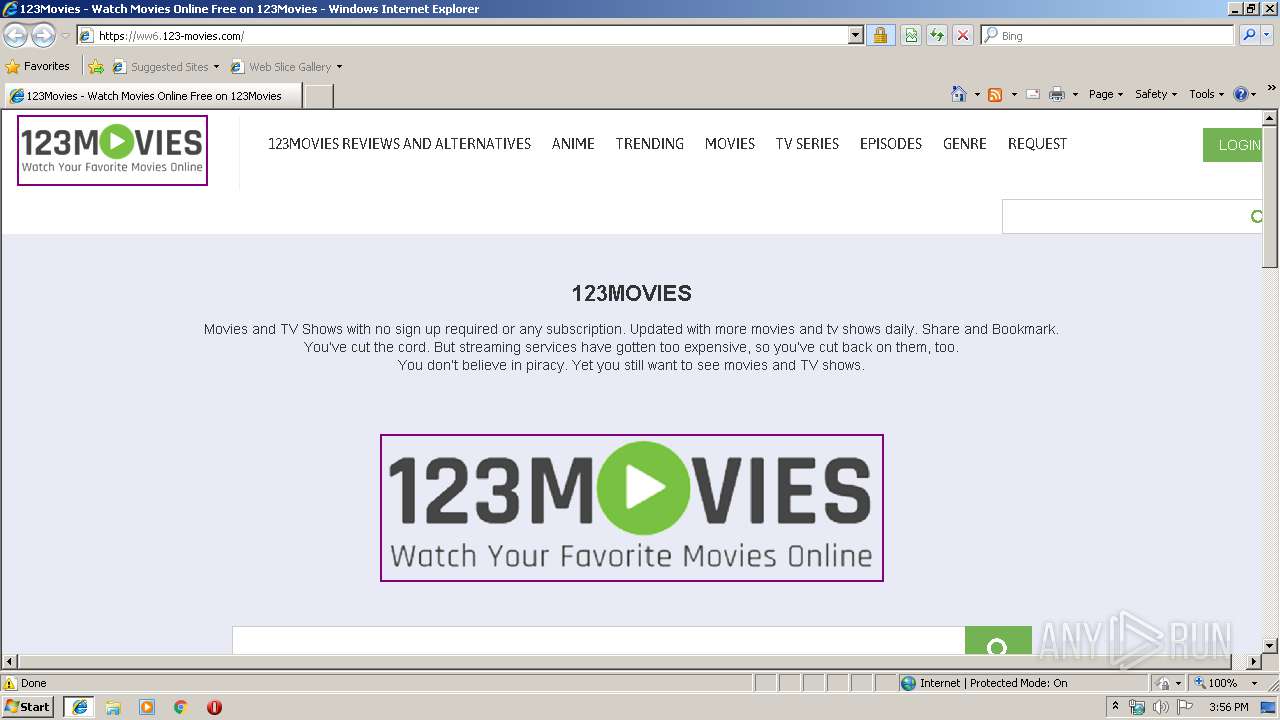Click the red Opera-style taskbar icon

click(x=214, y=707)
